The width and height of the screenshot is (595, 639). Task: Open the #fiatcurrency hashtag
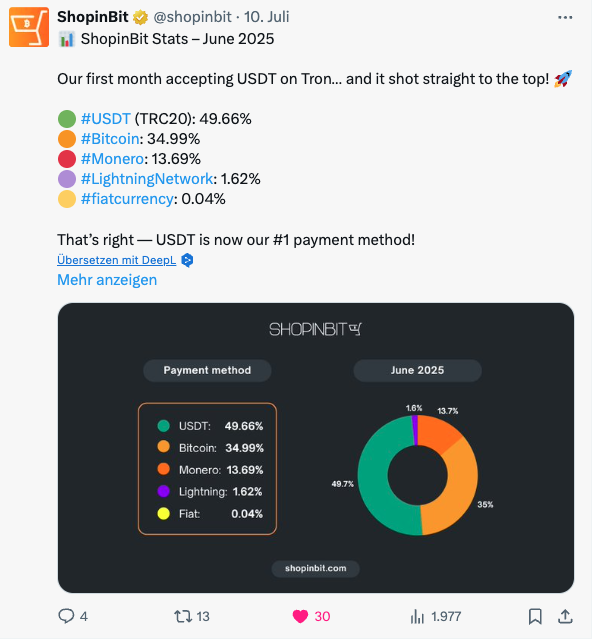point(127,199)
